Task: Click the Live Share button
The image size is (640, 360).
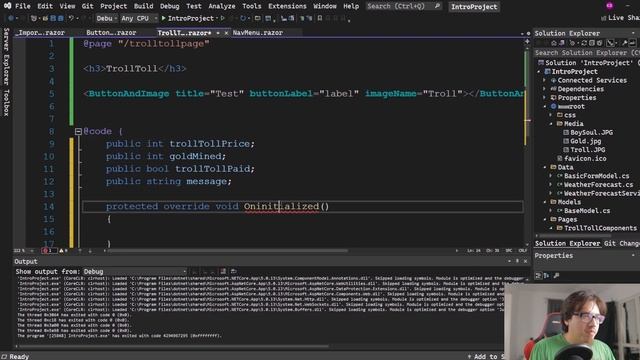Action: pos(620,18)
